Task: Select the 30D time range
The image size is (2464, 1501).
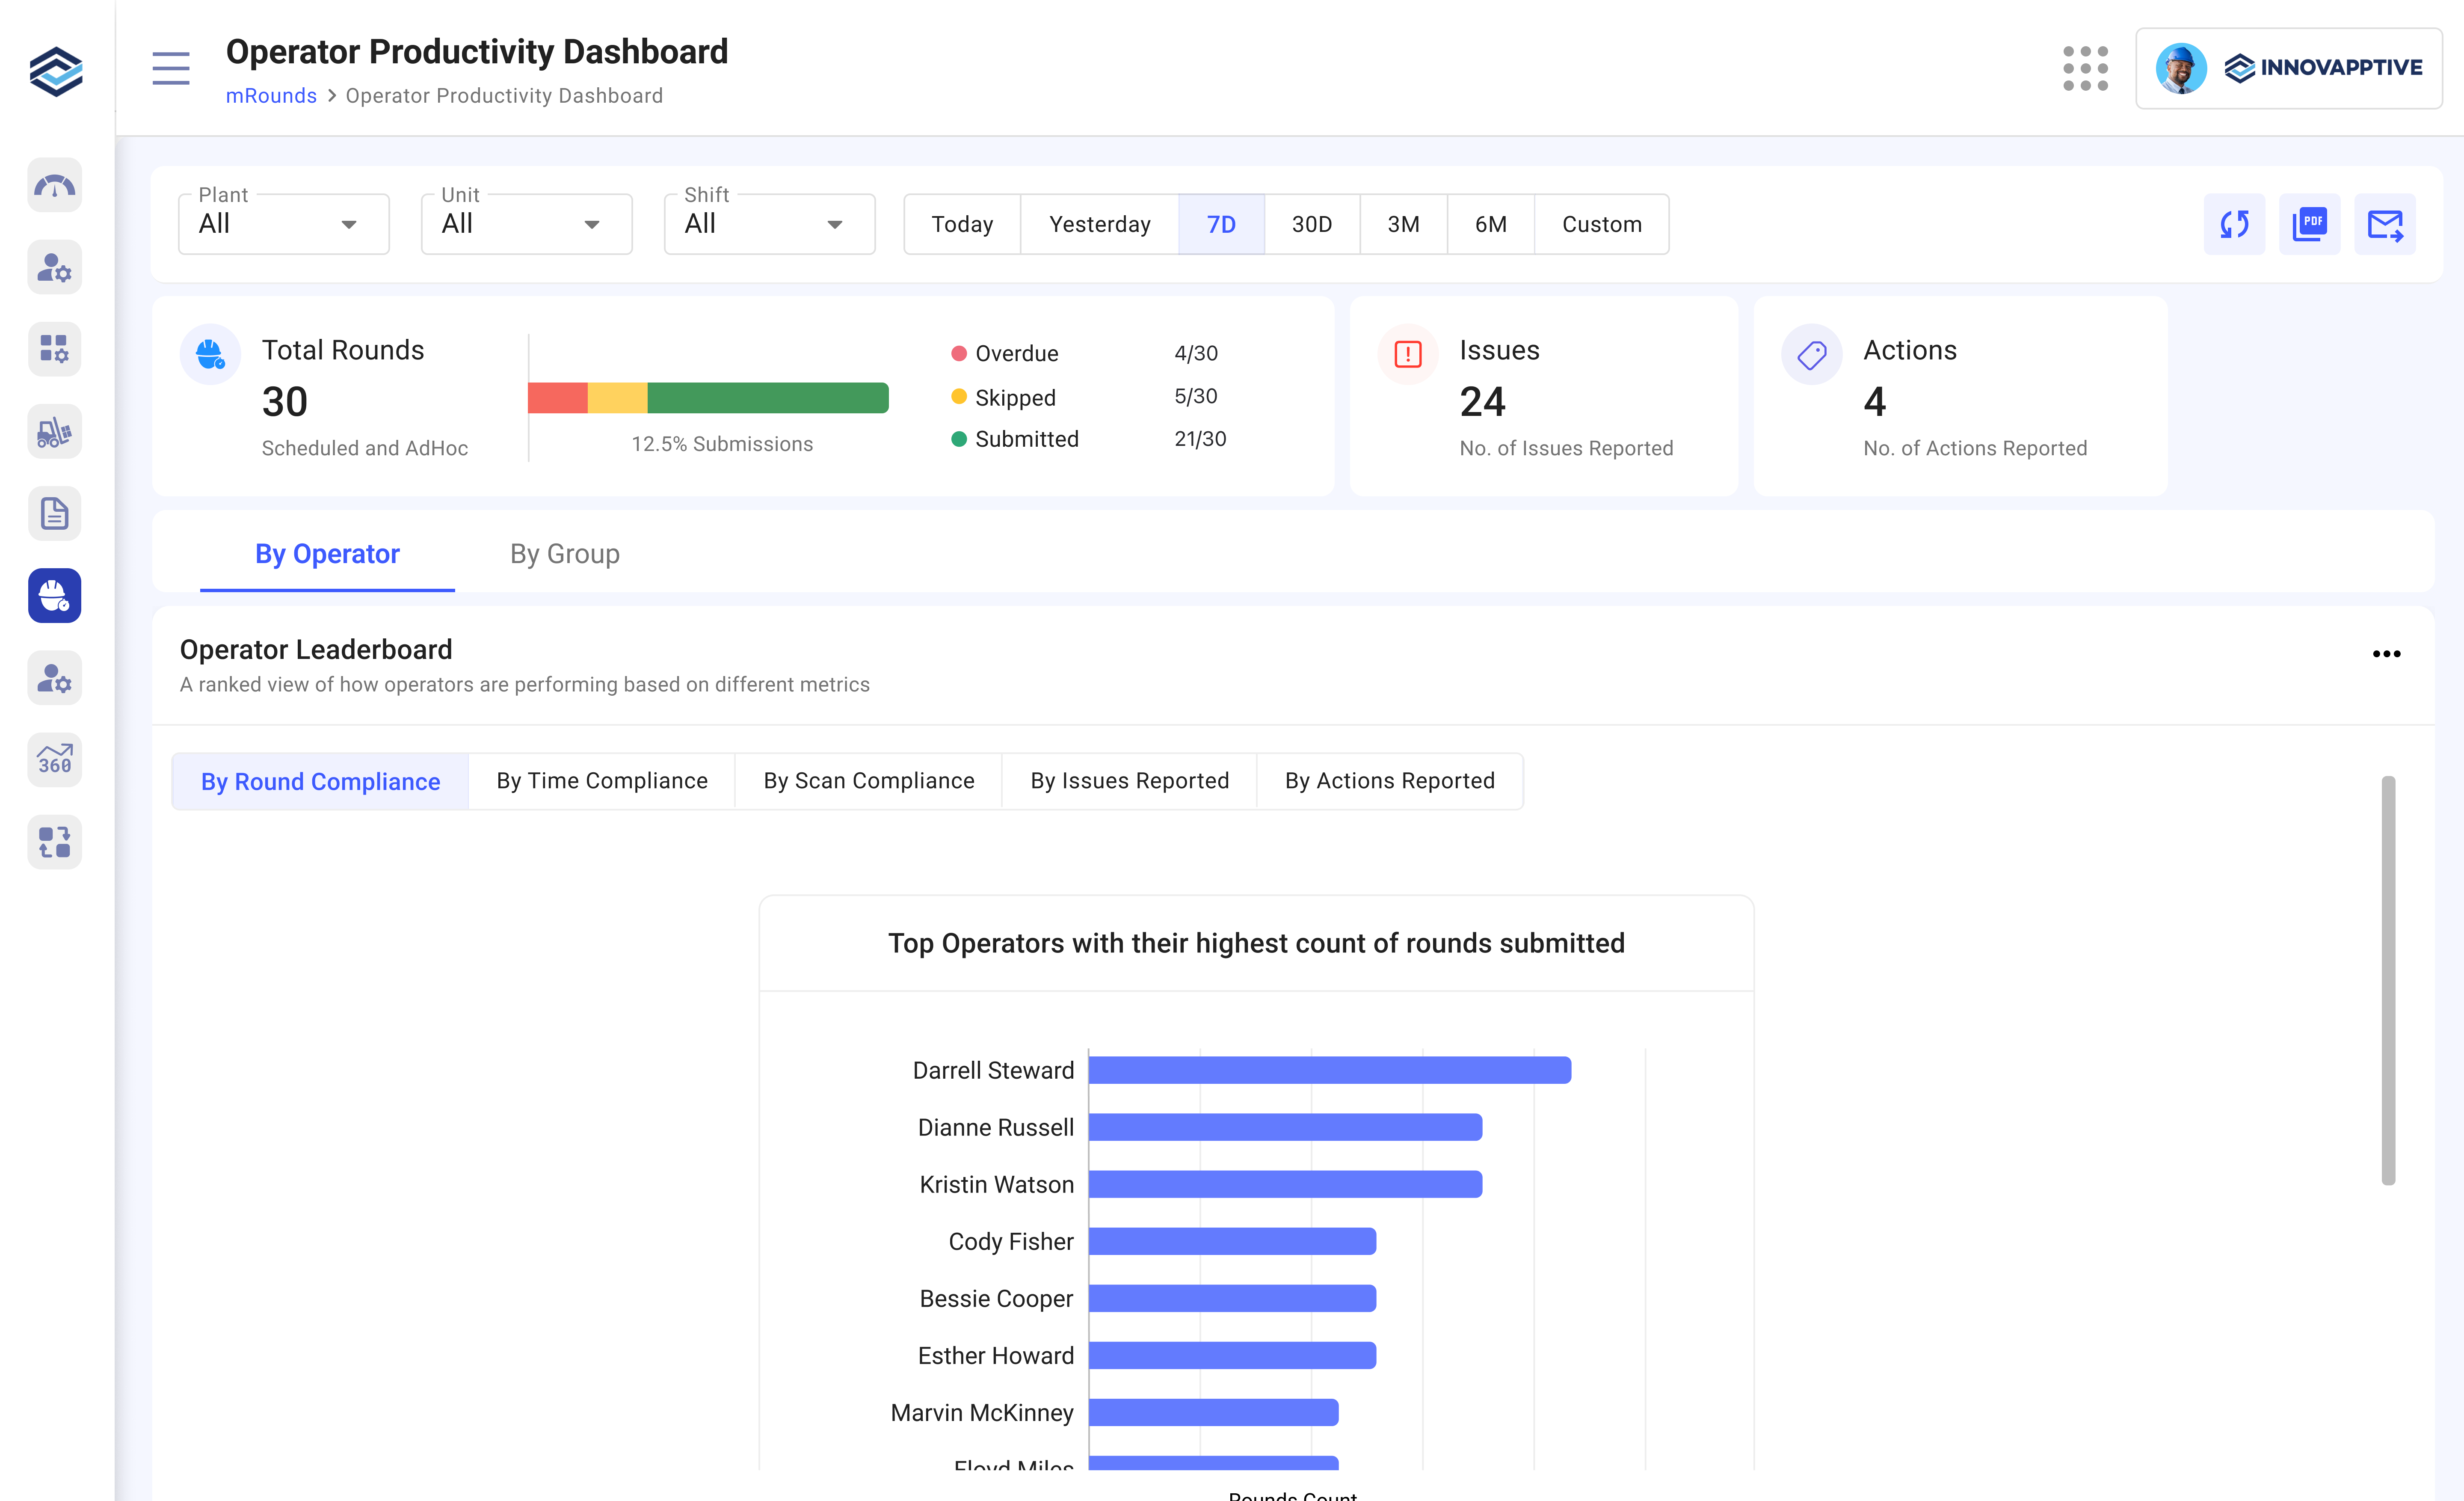Action: click(x=1311, y=224)
